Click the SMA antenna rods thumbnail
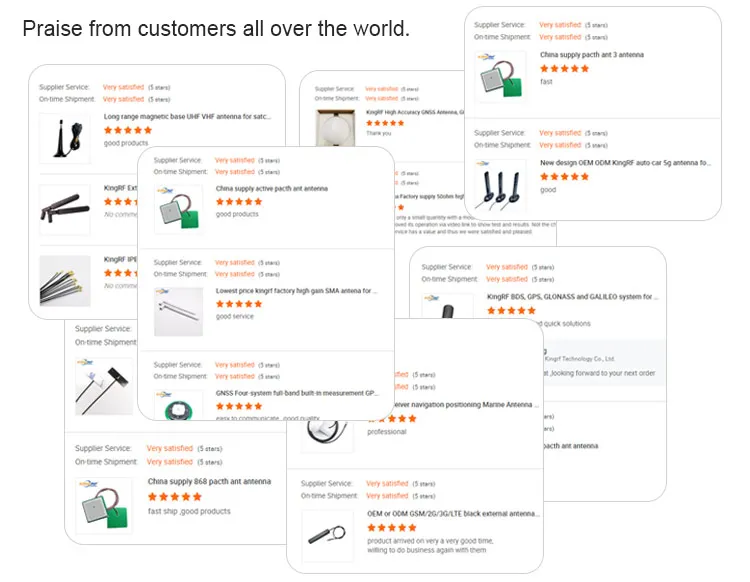Screen dimensions: 750x582 click(x=179, y=310)
